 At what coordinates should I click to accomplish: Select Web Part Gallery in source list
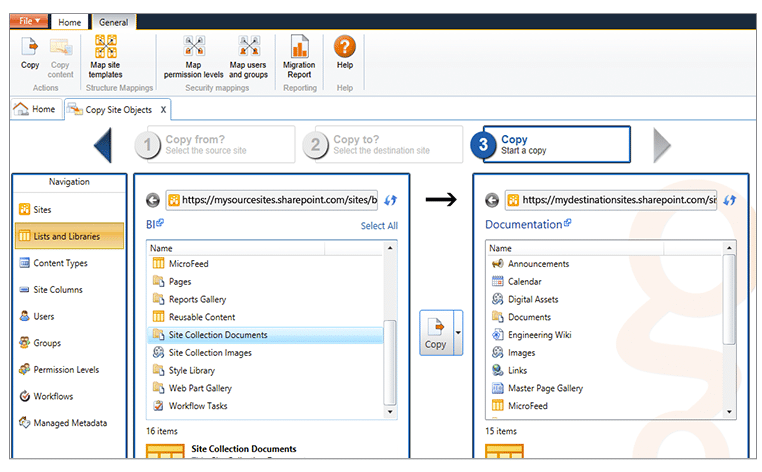(x=265, y=388)
